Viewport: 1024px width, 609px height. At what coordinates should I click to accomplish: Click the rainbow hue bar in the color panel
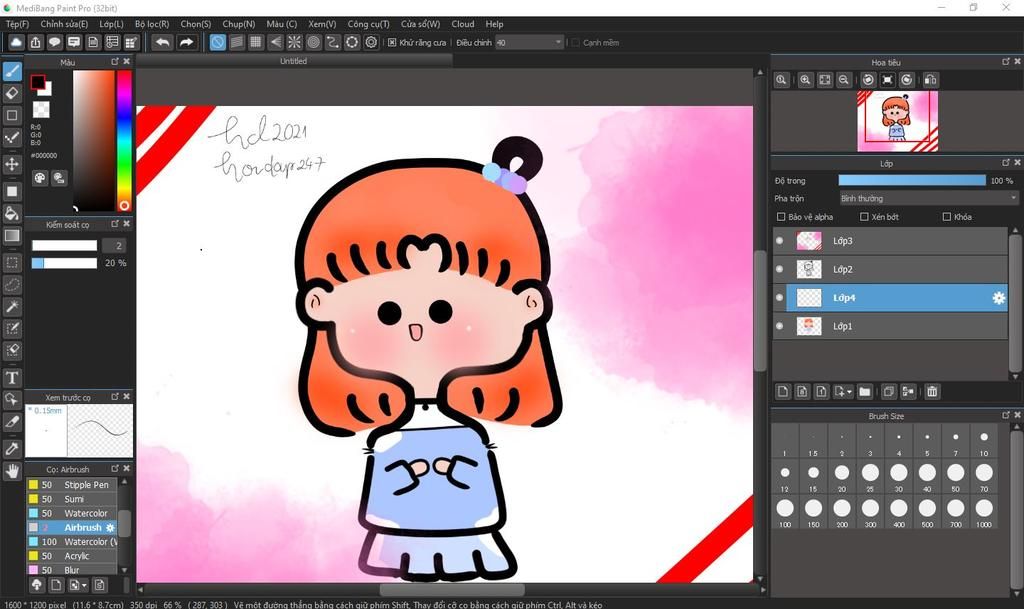coord(124,140)
